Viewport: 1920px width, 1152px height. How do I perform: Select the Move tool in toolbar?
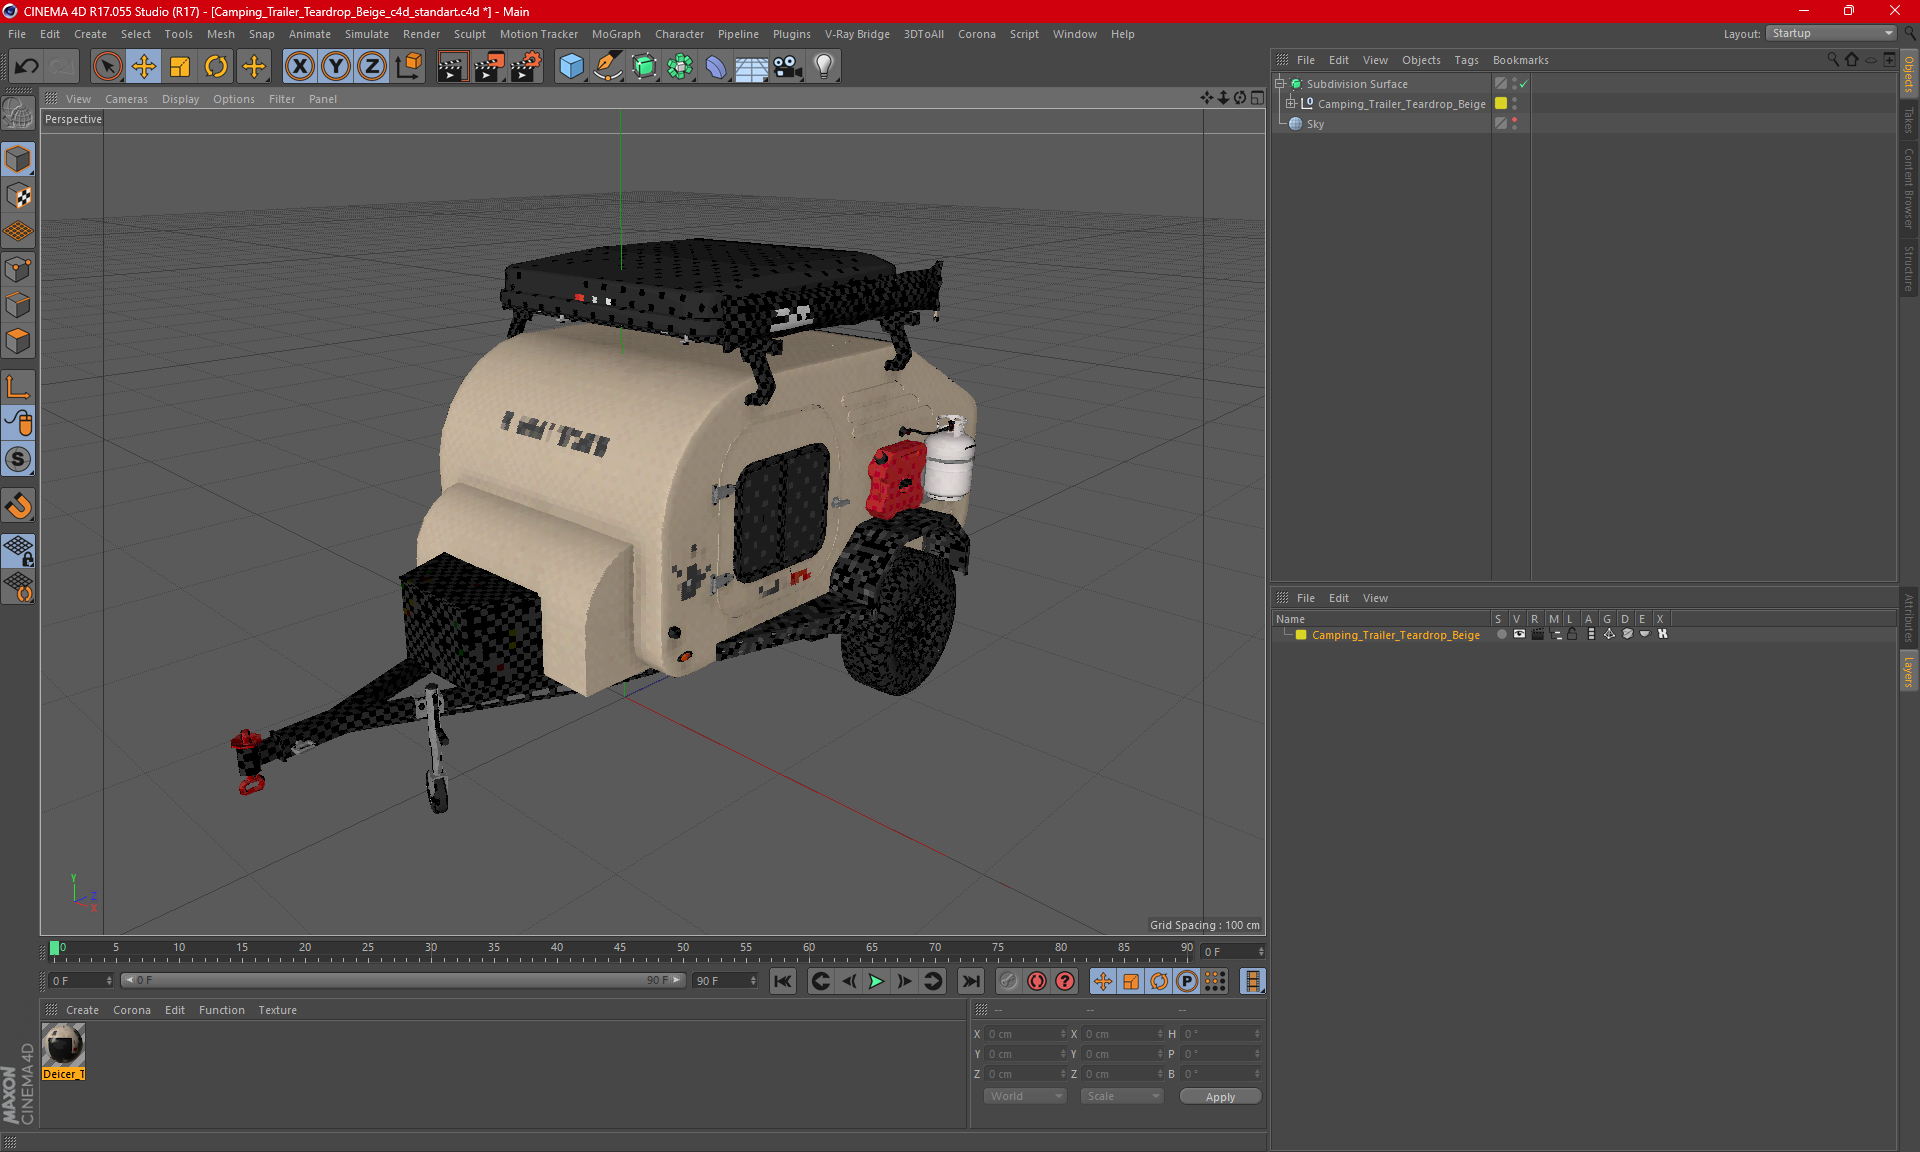click(144, 67)
